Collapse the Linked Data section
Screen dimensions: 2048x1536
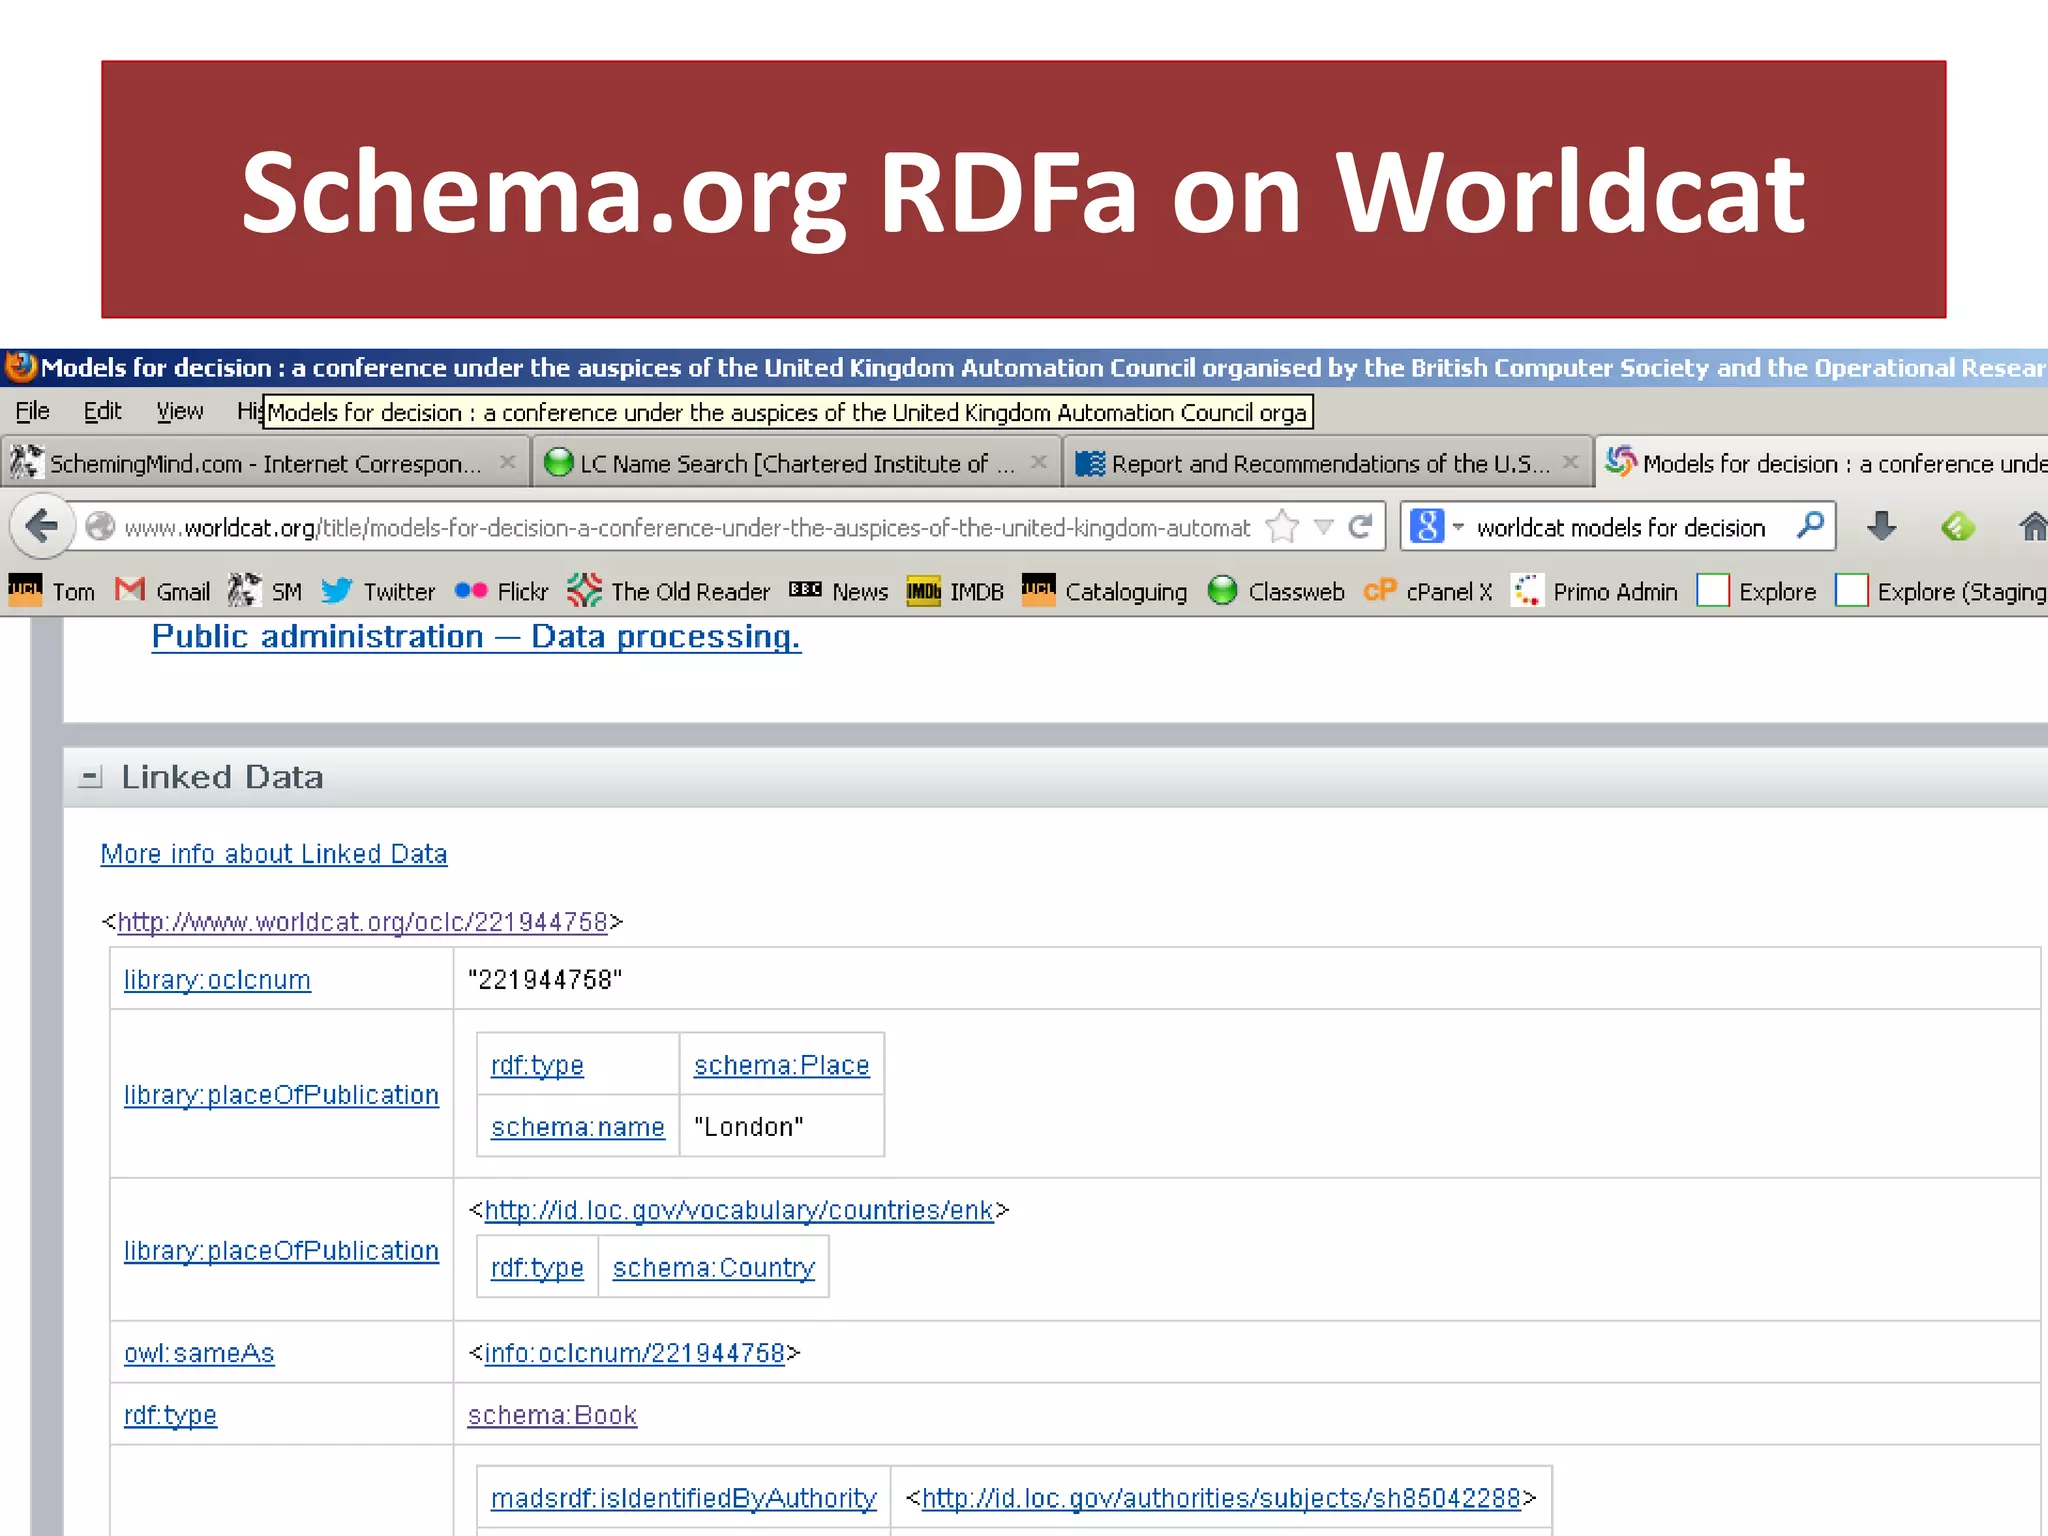(x=90, y=777)
